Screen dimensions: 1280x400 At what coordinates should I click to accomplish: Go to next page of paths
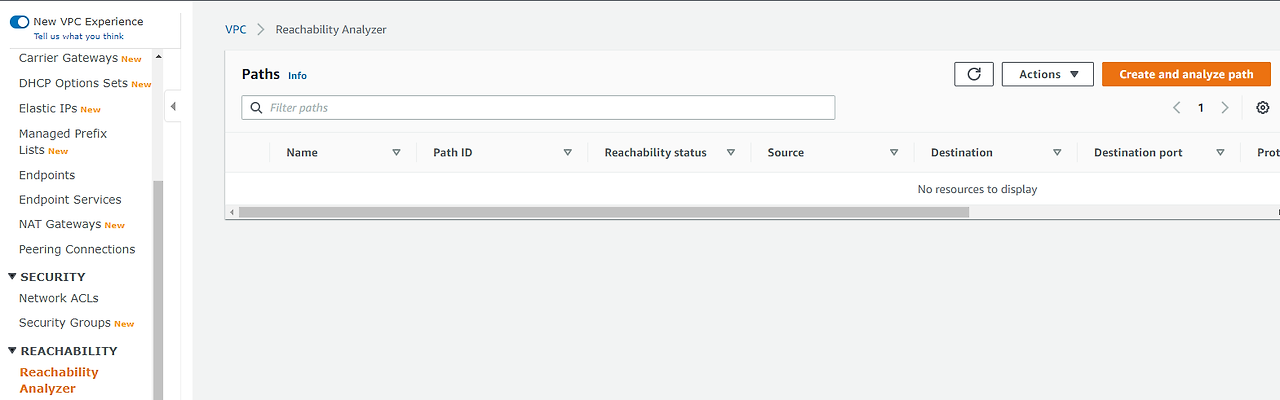click(x=1225, y=108)
